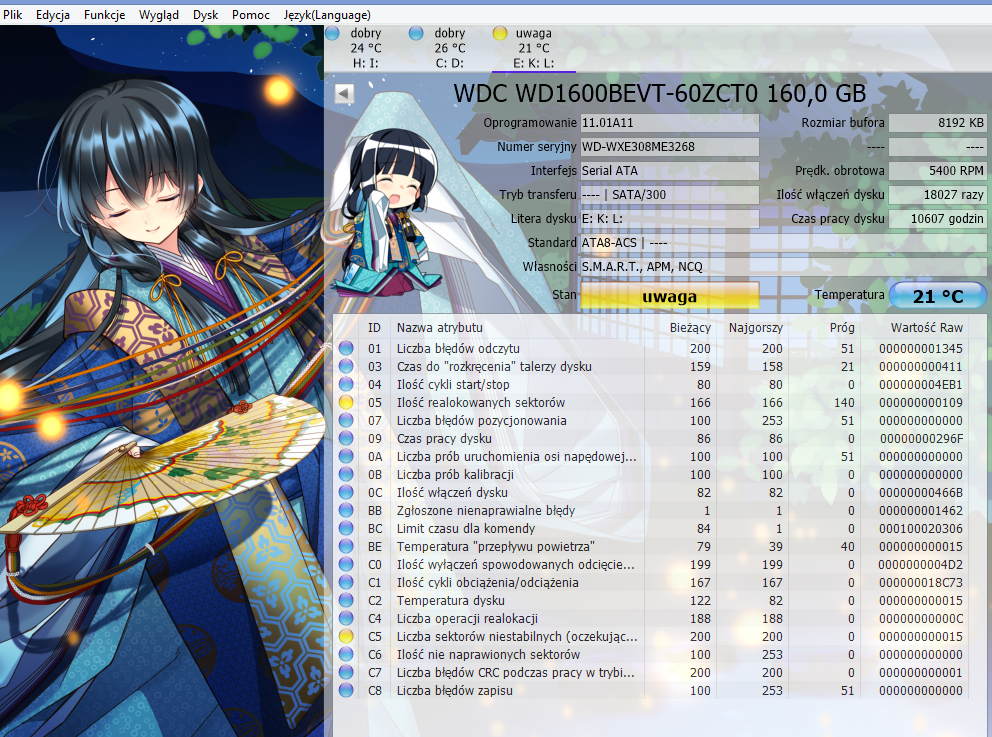Select the E: K: L: disk tab
Screen dimensions: 992x737
point(533,48)
